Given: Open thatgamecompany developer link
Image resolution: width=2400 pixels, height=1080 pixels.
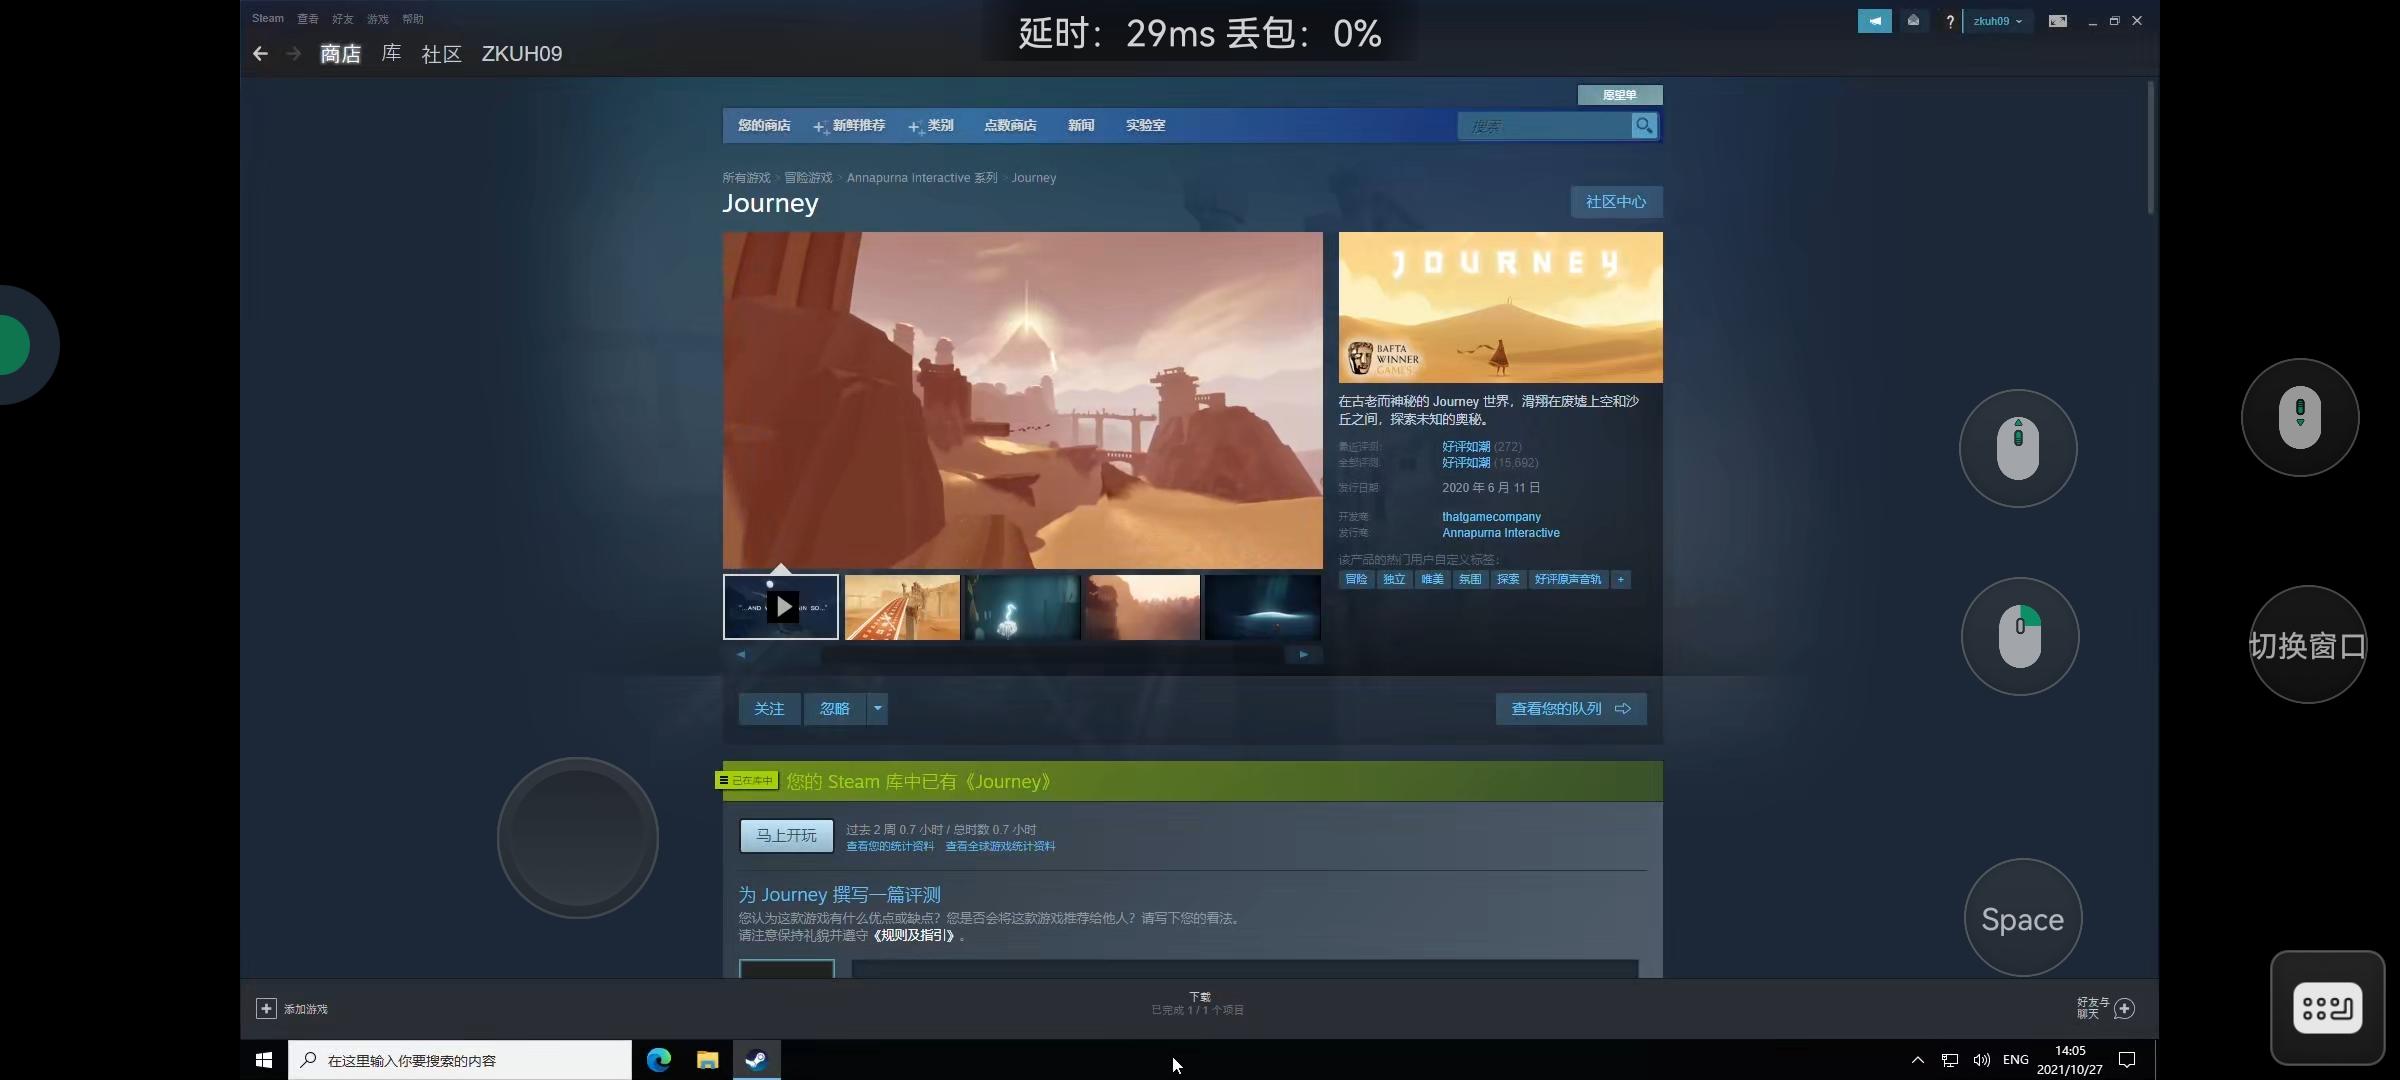Looking at the screenshot, I should coord(1491,517).
